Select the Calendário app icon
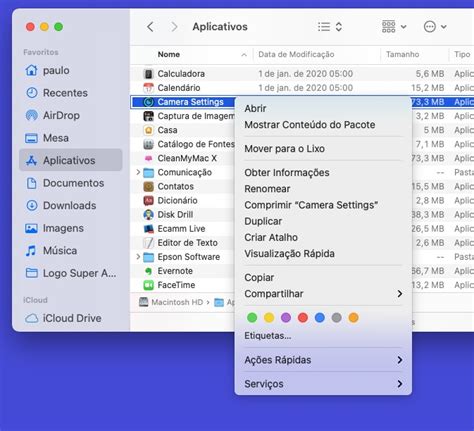 pyautogui.click(x=148, y=88)
